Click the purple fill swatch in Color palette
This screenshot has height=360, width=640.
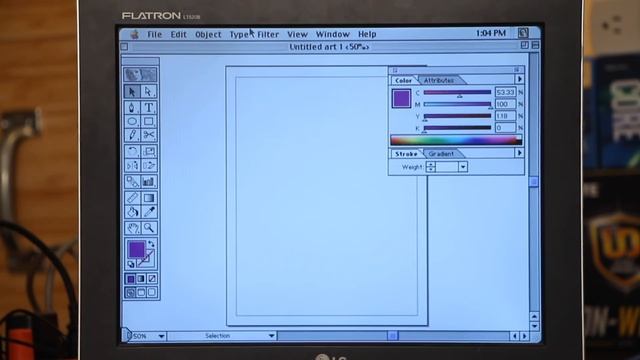(x=401, y=98)
